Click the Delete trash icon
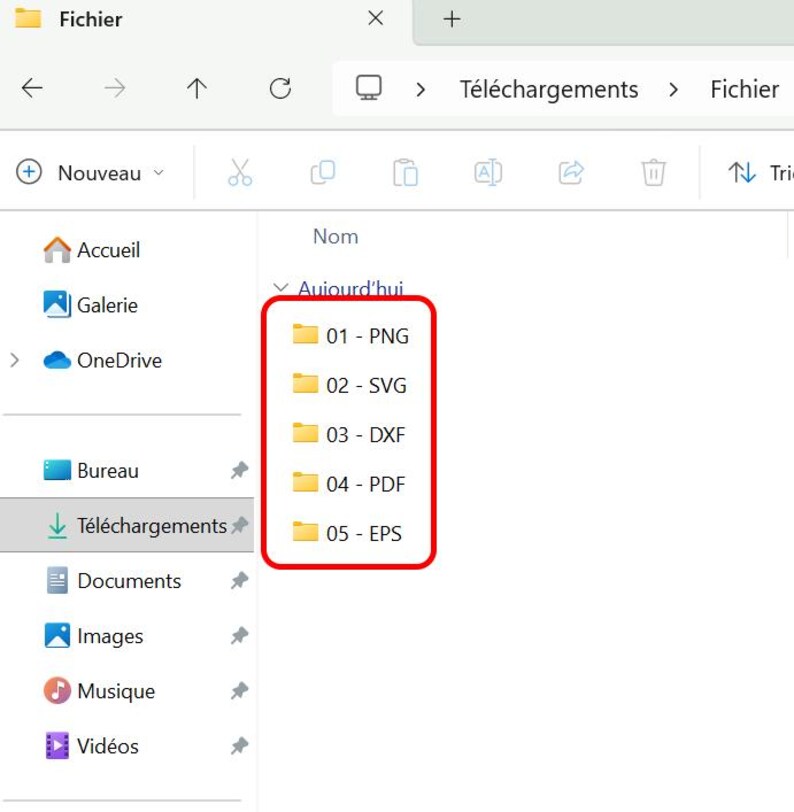Image resolution: width=794 pixels, height=812 pixels. 654,172
